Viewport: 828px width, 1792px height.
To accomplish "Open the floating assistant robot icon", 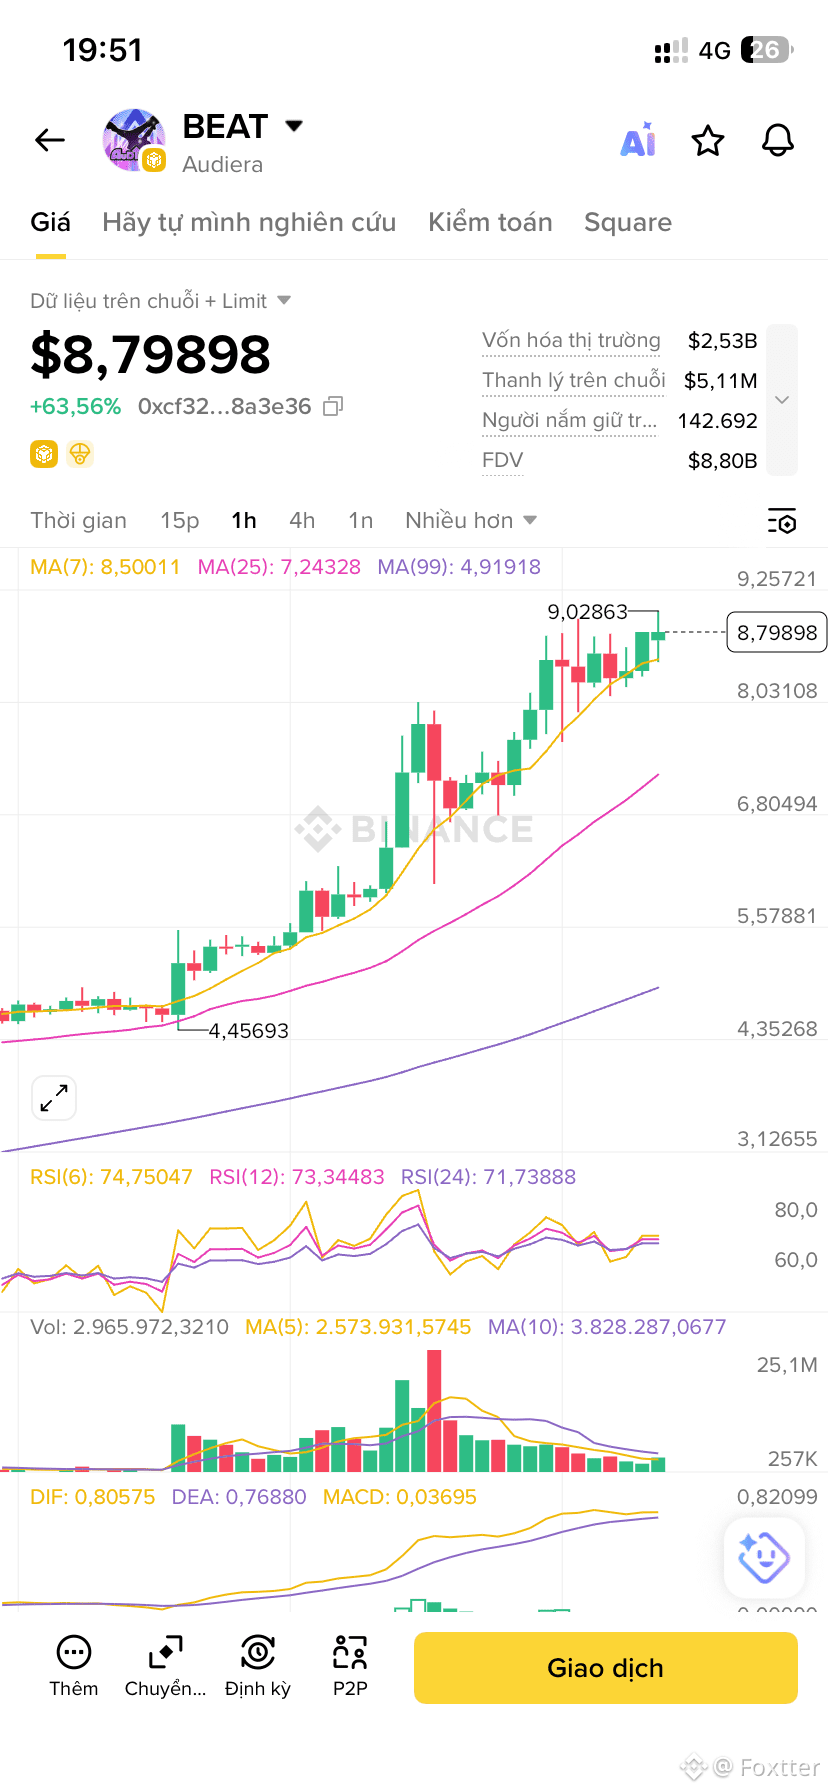I will coord(764,1557).
